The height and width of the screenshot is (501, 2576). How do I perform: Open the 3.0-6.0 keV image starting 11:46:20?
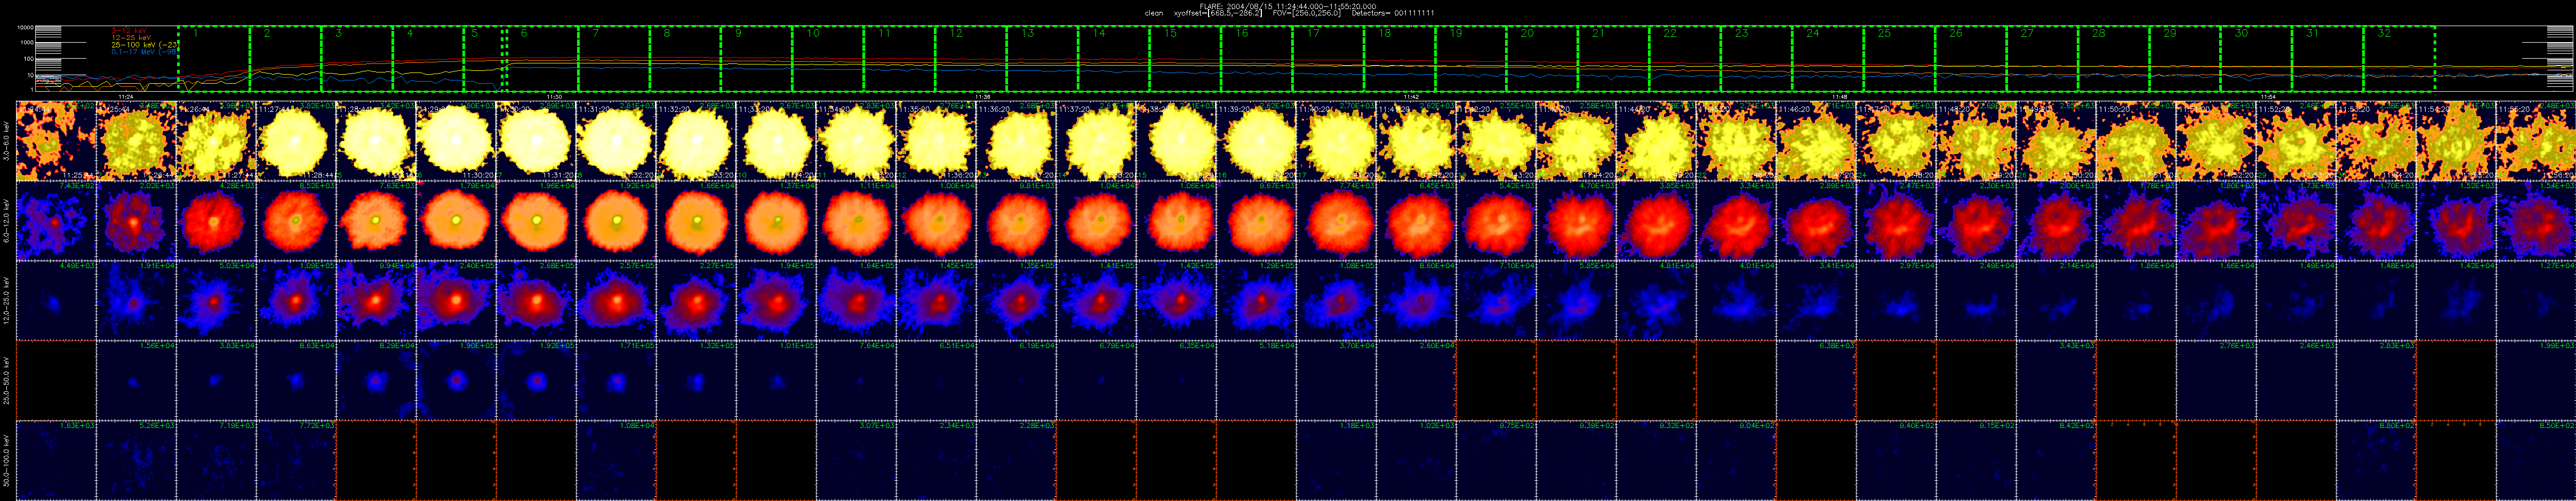pos(1817,141)
